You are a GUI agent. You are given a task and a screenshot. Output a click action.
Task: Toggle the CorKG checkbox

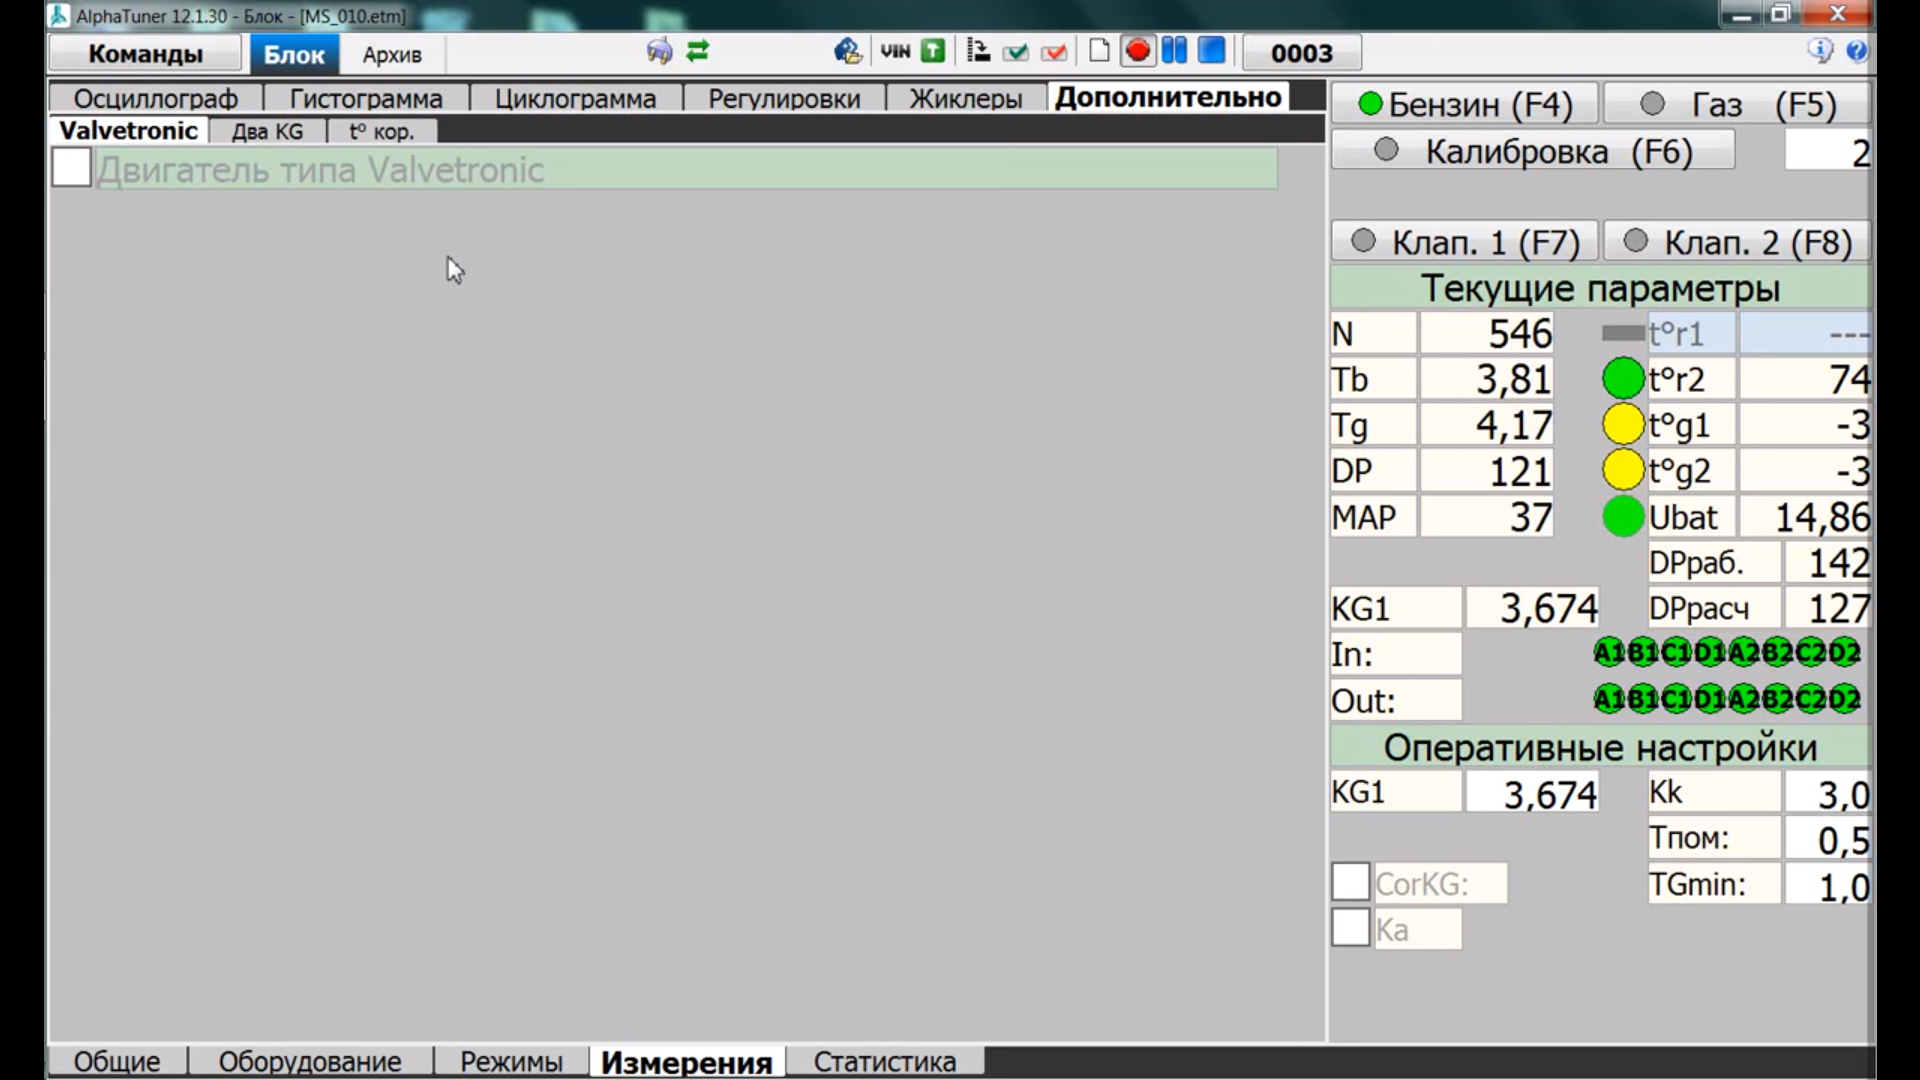click(x=1350, y=882)
